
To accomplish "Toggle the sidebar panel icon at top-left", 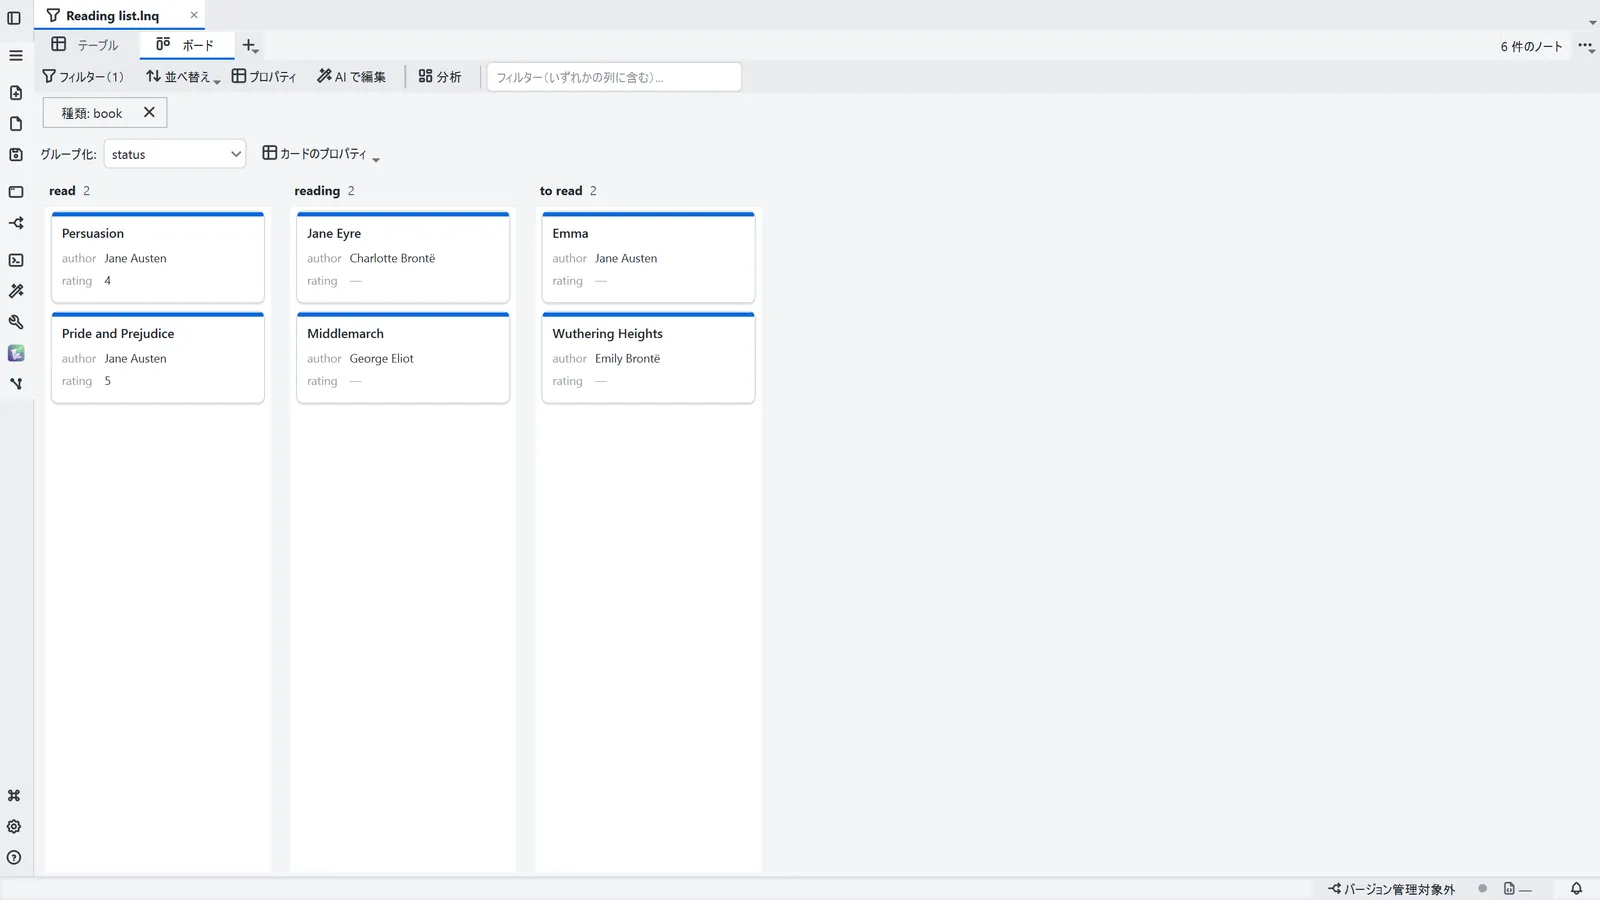I will tap(14, 18).
